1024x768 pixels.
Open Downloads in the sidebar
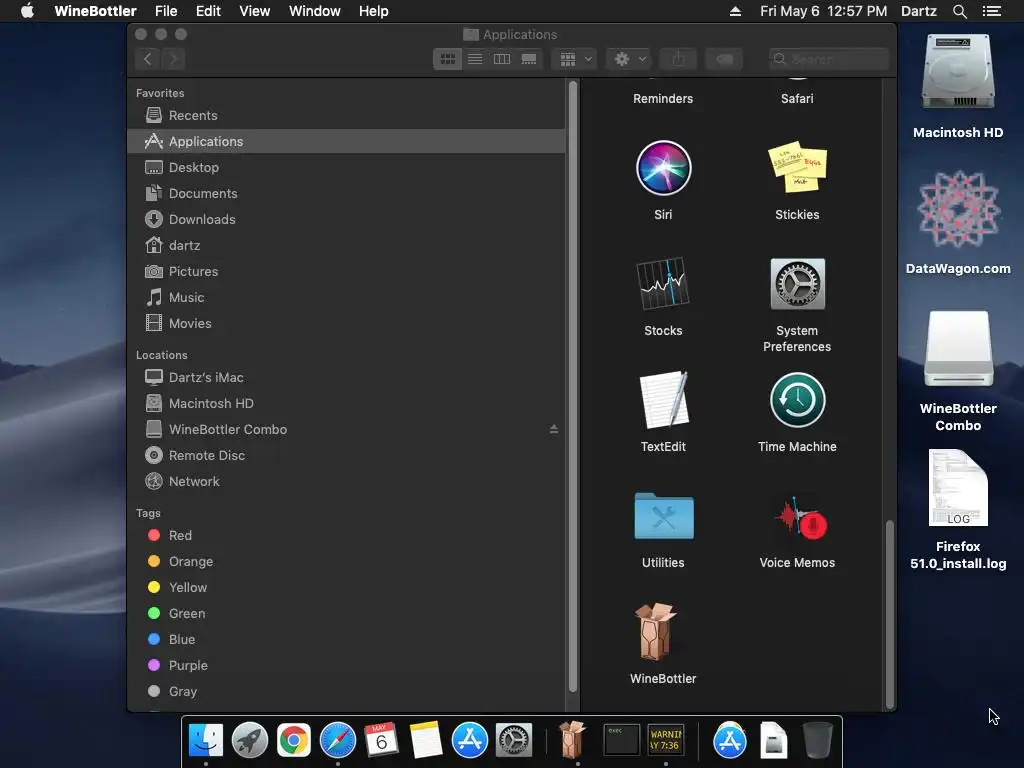click(347, 219)
